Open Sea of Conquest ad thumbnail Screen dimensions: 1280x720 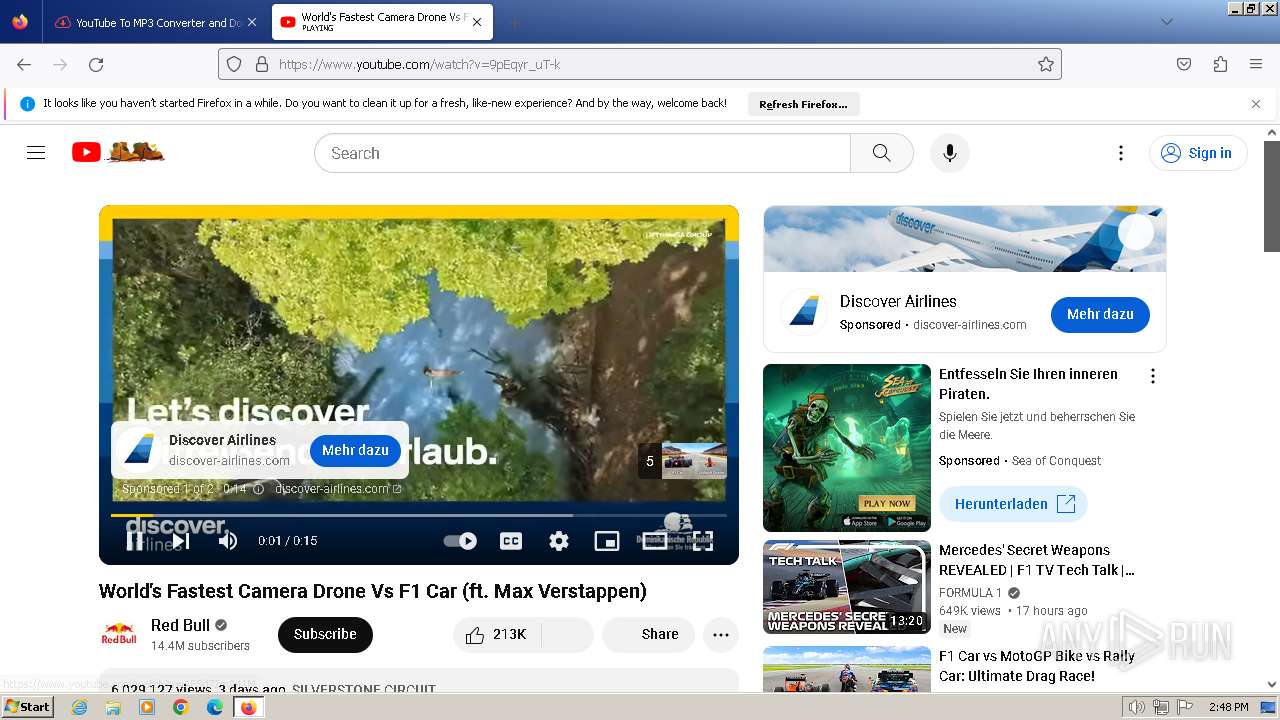(847, 447)
